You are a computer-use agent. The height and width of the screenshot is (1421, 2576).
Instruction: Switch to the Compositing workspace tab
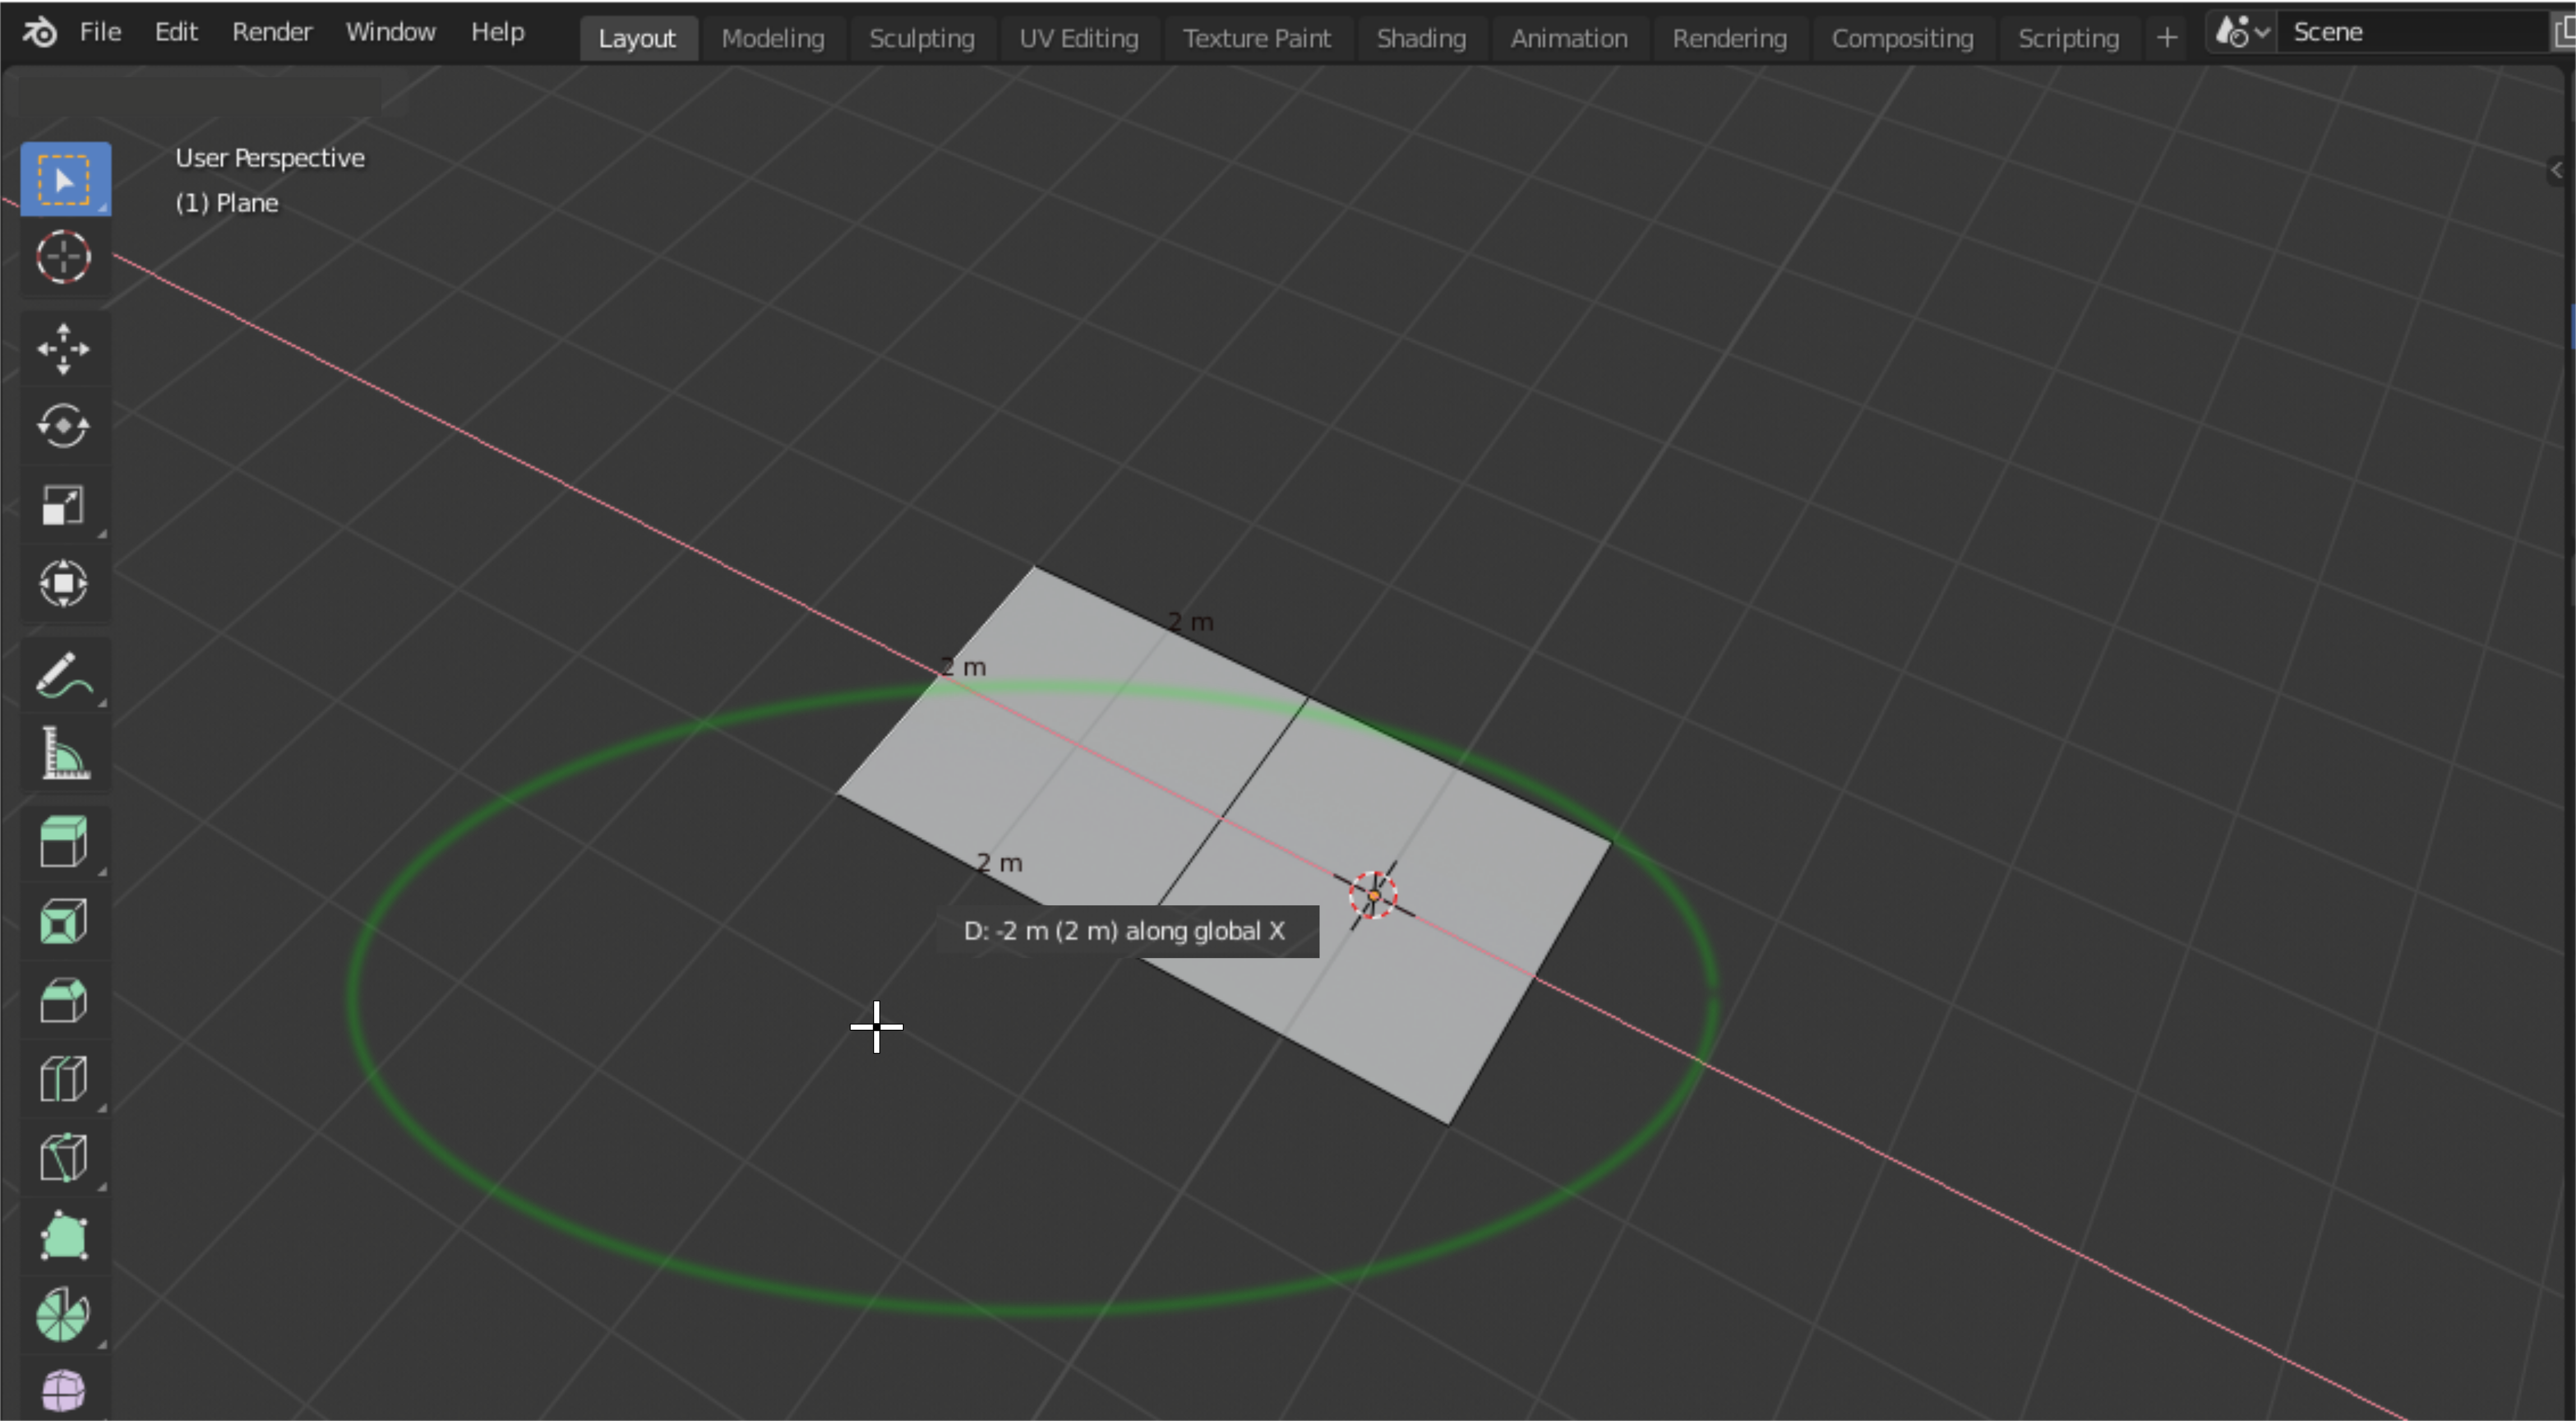coord(1902,38)
